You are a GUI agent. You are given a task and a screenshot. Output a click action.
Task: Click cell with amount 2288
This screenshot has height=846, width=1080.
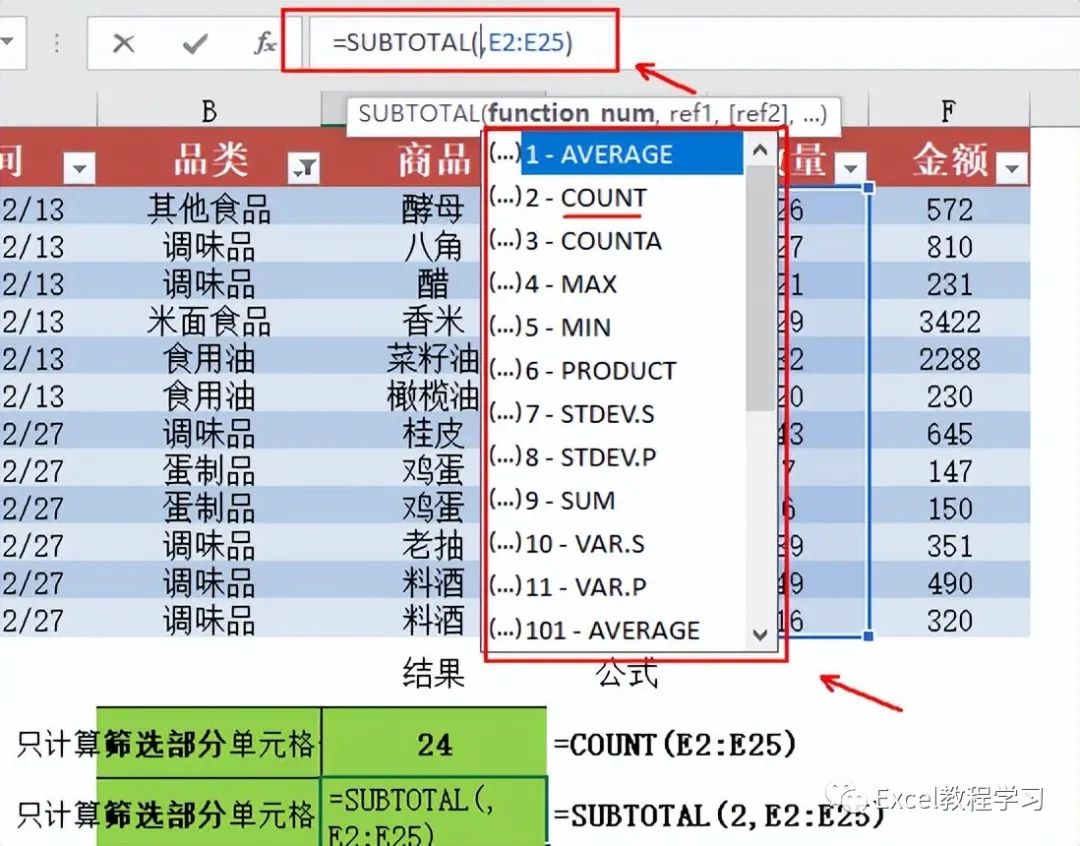click(x=950, y=358)
